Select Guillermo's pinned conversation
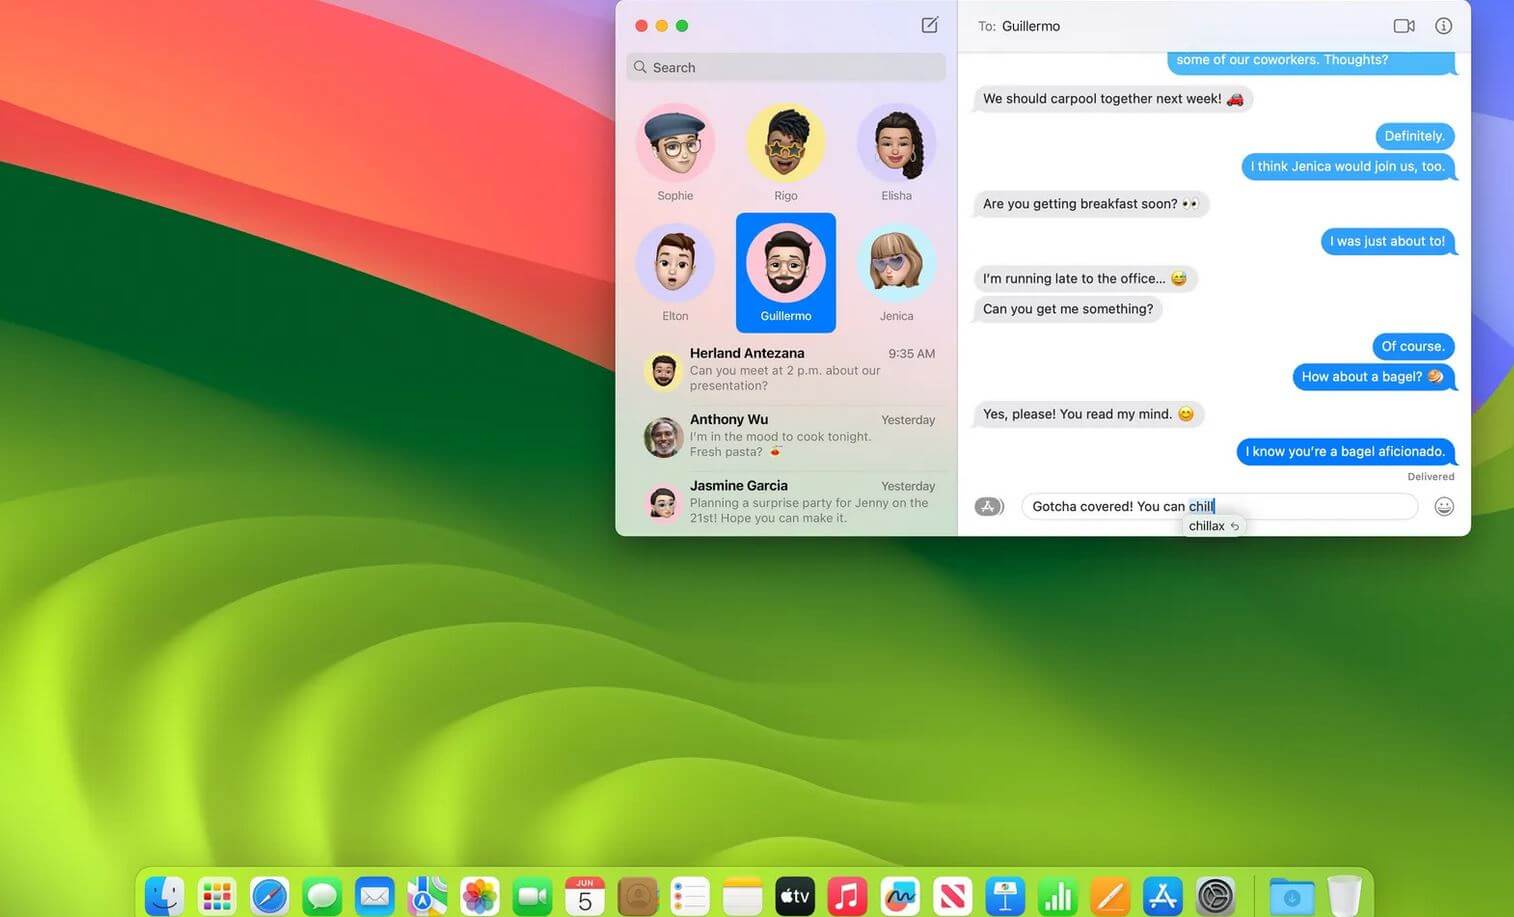Image resolution: width=1514 pixels, height=917 pixels. [x=786, y=272]
